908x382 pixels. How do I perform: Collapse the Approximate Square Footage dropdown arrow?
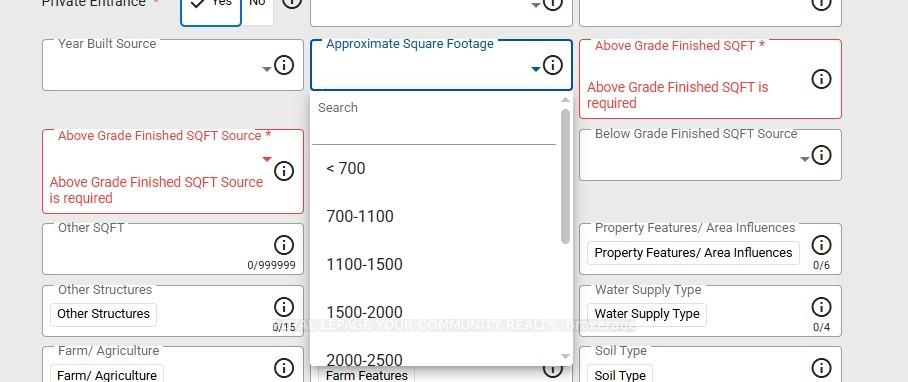(x=536, y=69)
